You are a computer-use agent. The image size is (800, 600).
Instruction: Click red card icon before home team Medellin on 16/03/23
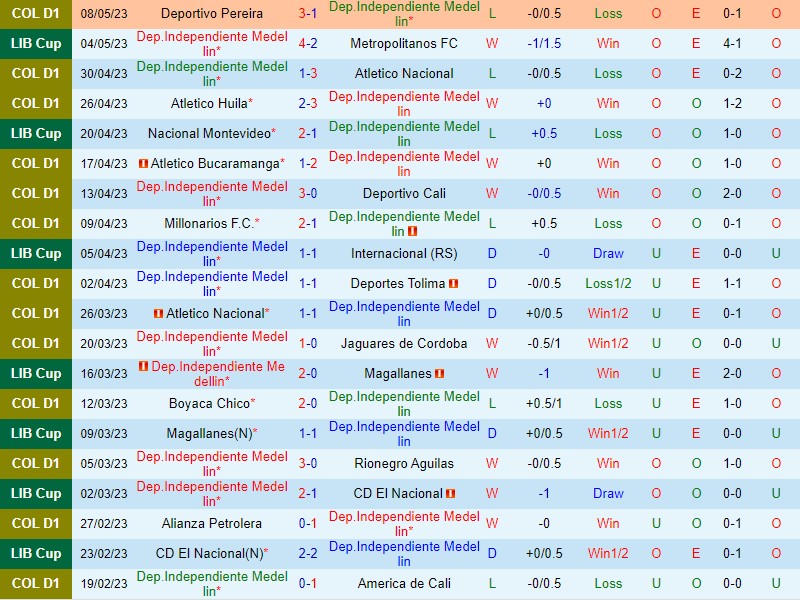144,367
